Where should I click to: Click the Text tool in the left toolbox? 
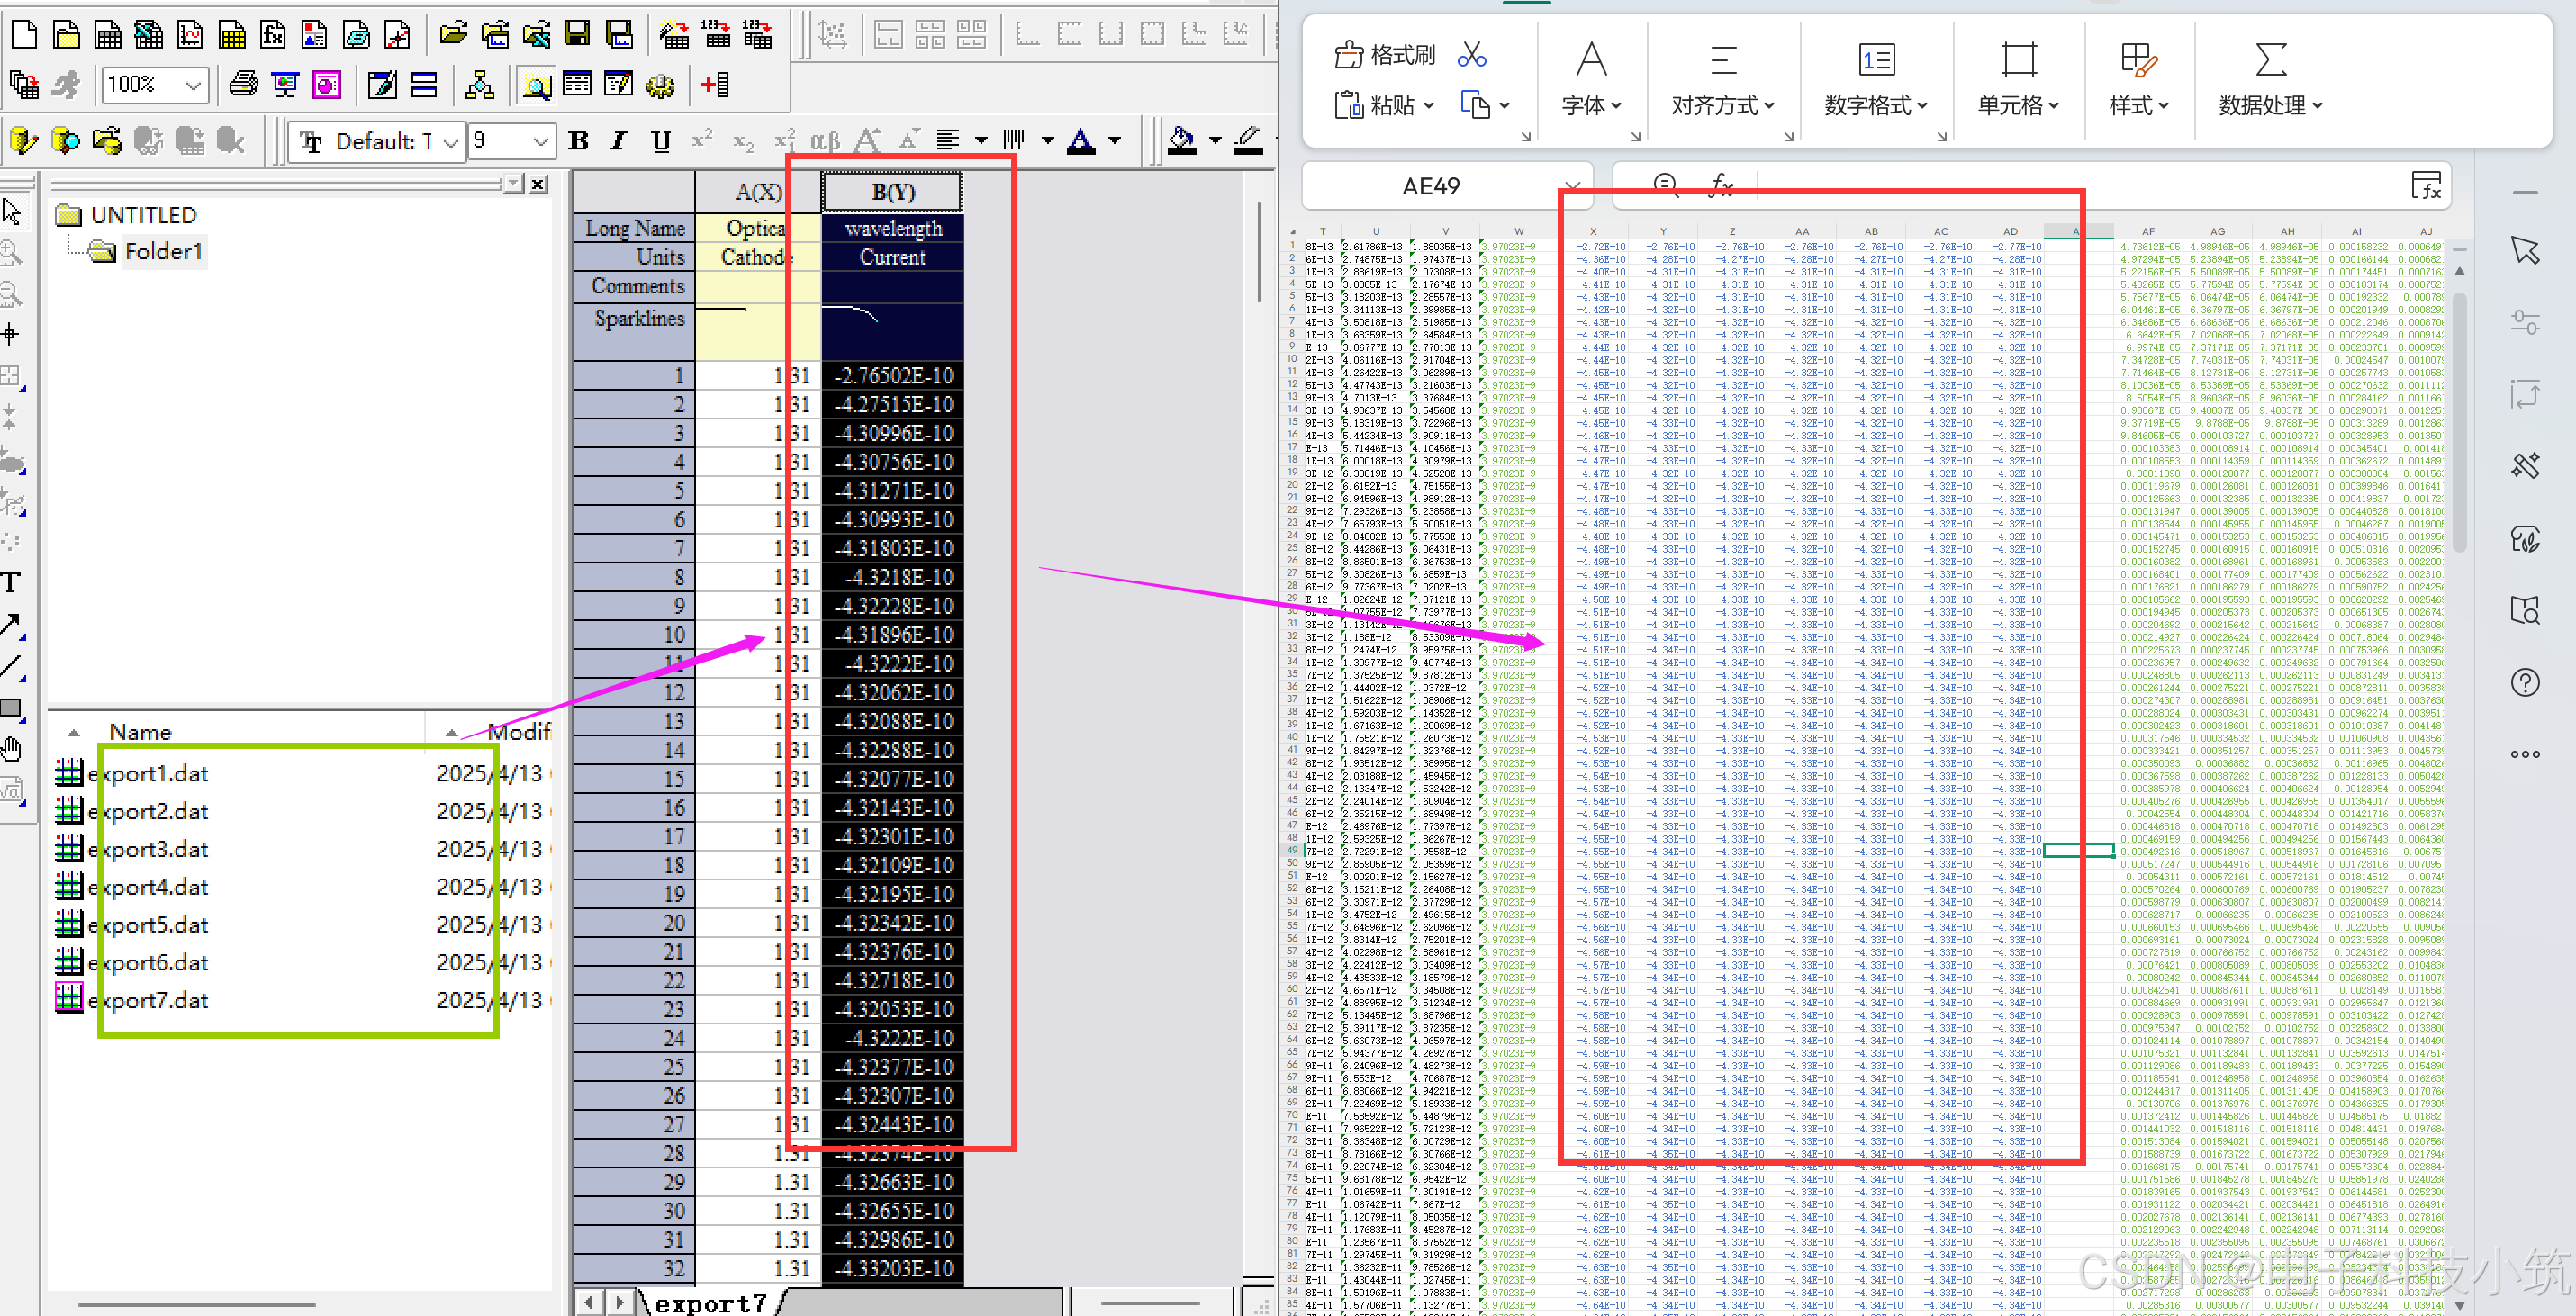point(12,583)
